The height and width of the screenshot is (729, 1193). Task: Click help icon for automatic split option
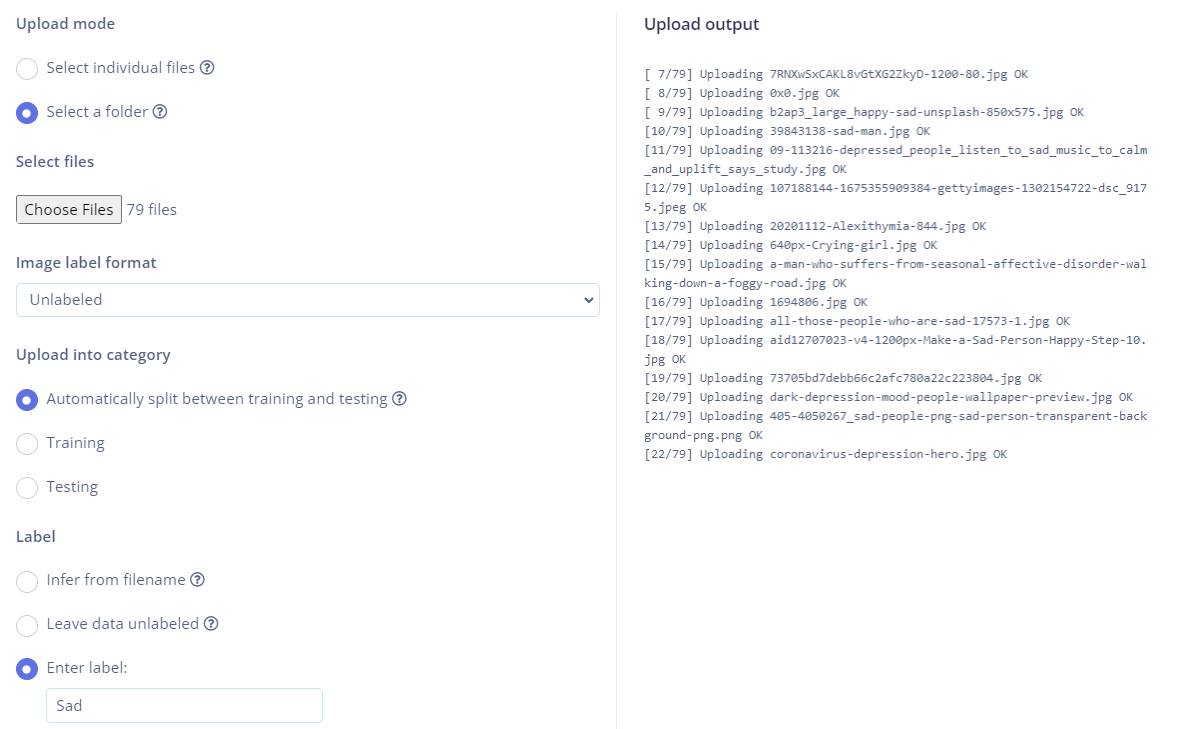399,399
